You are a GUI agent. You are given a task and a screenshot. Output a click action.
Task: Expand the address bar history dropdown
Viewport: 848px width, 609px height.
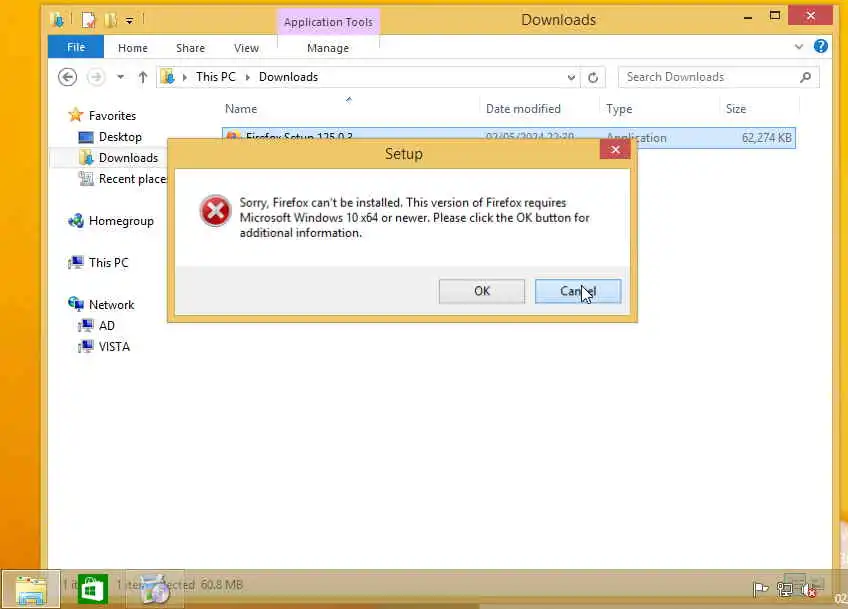(x=571, y=77)
